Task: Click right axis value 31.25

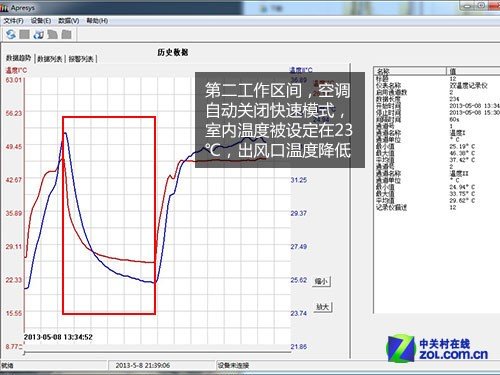Action: (x=299, y=180)
